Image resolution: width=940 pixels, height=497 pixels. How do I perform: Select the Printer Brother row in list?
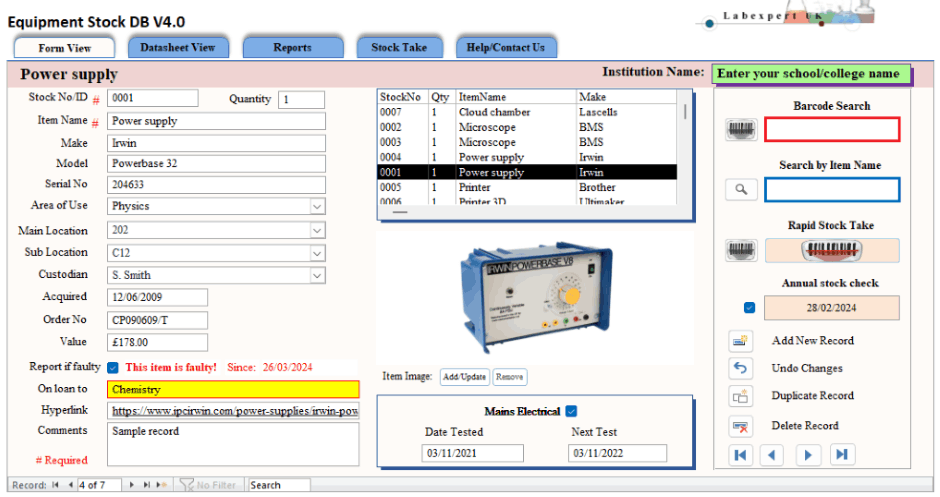click(x=528, y=187)
